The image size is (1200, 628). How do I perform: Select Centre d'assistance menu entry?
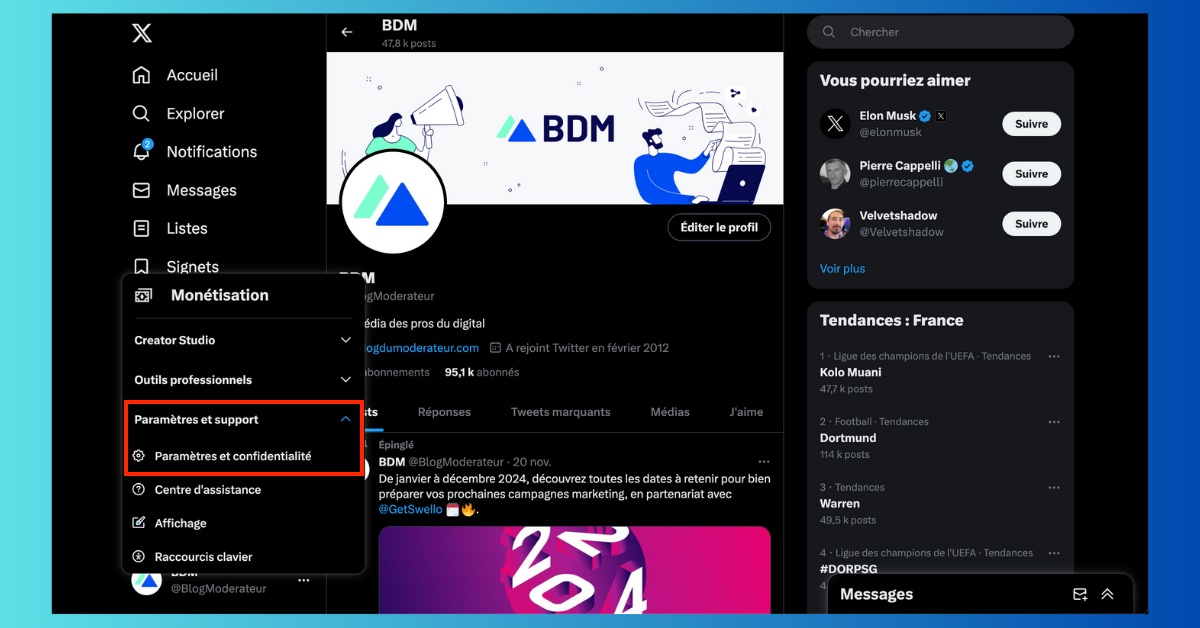[x=243, y=490]
